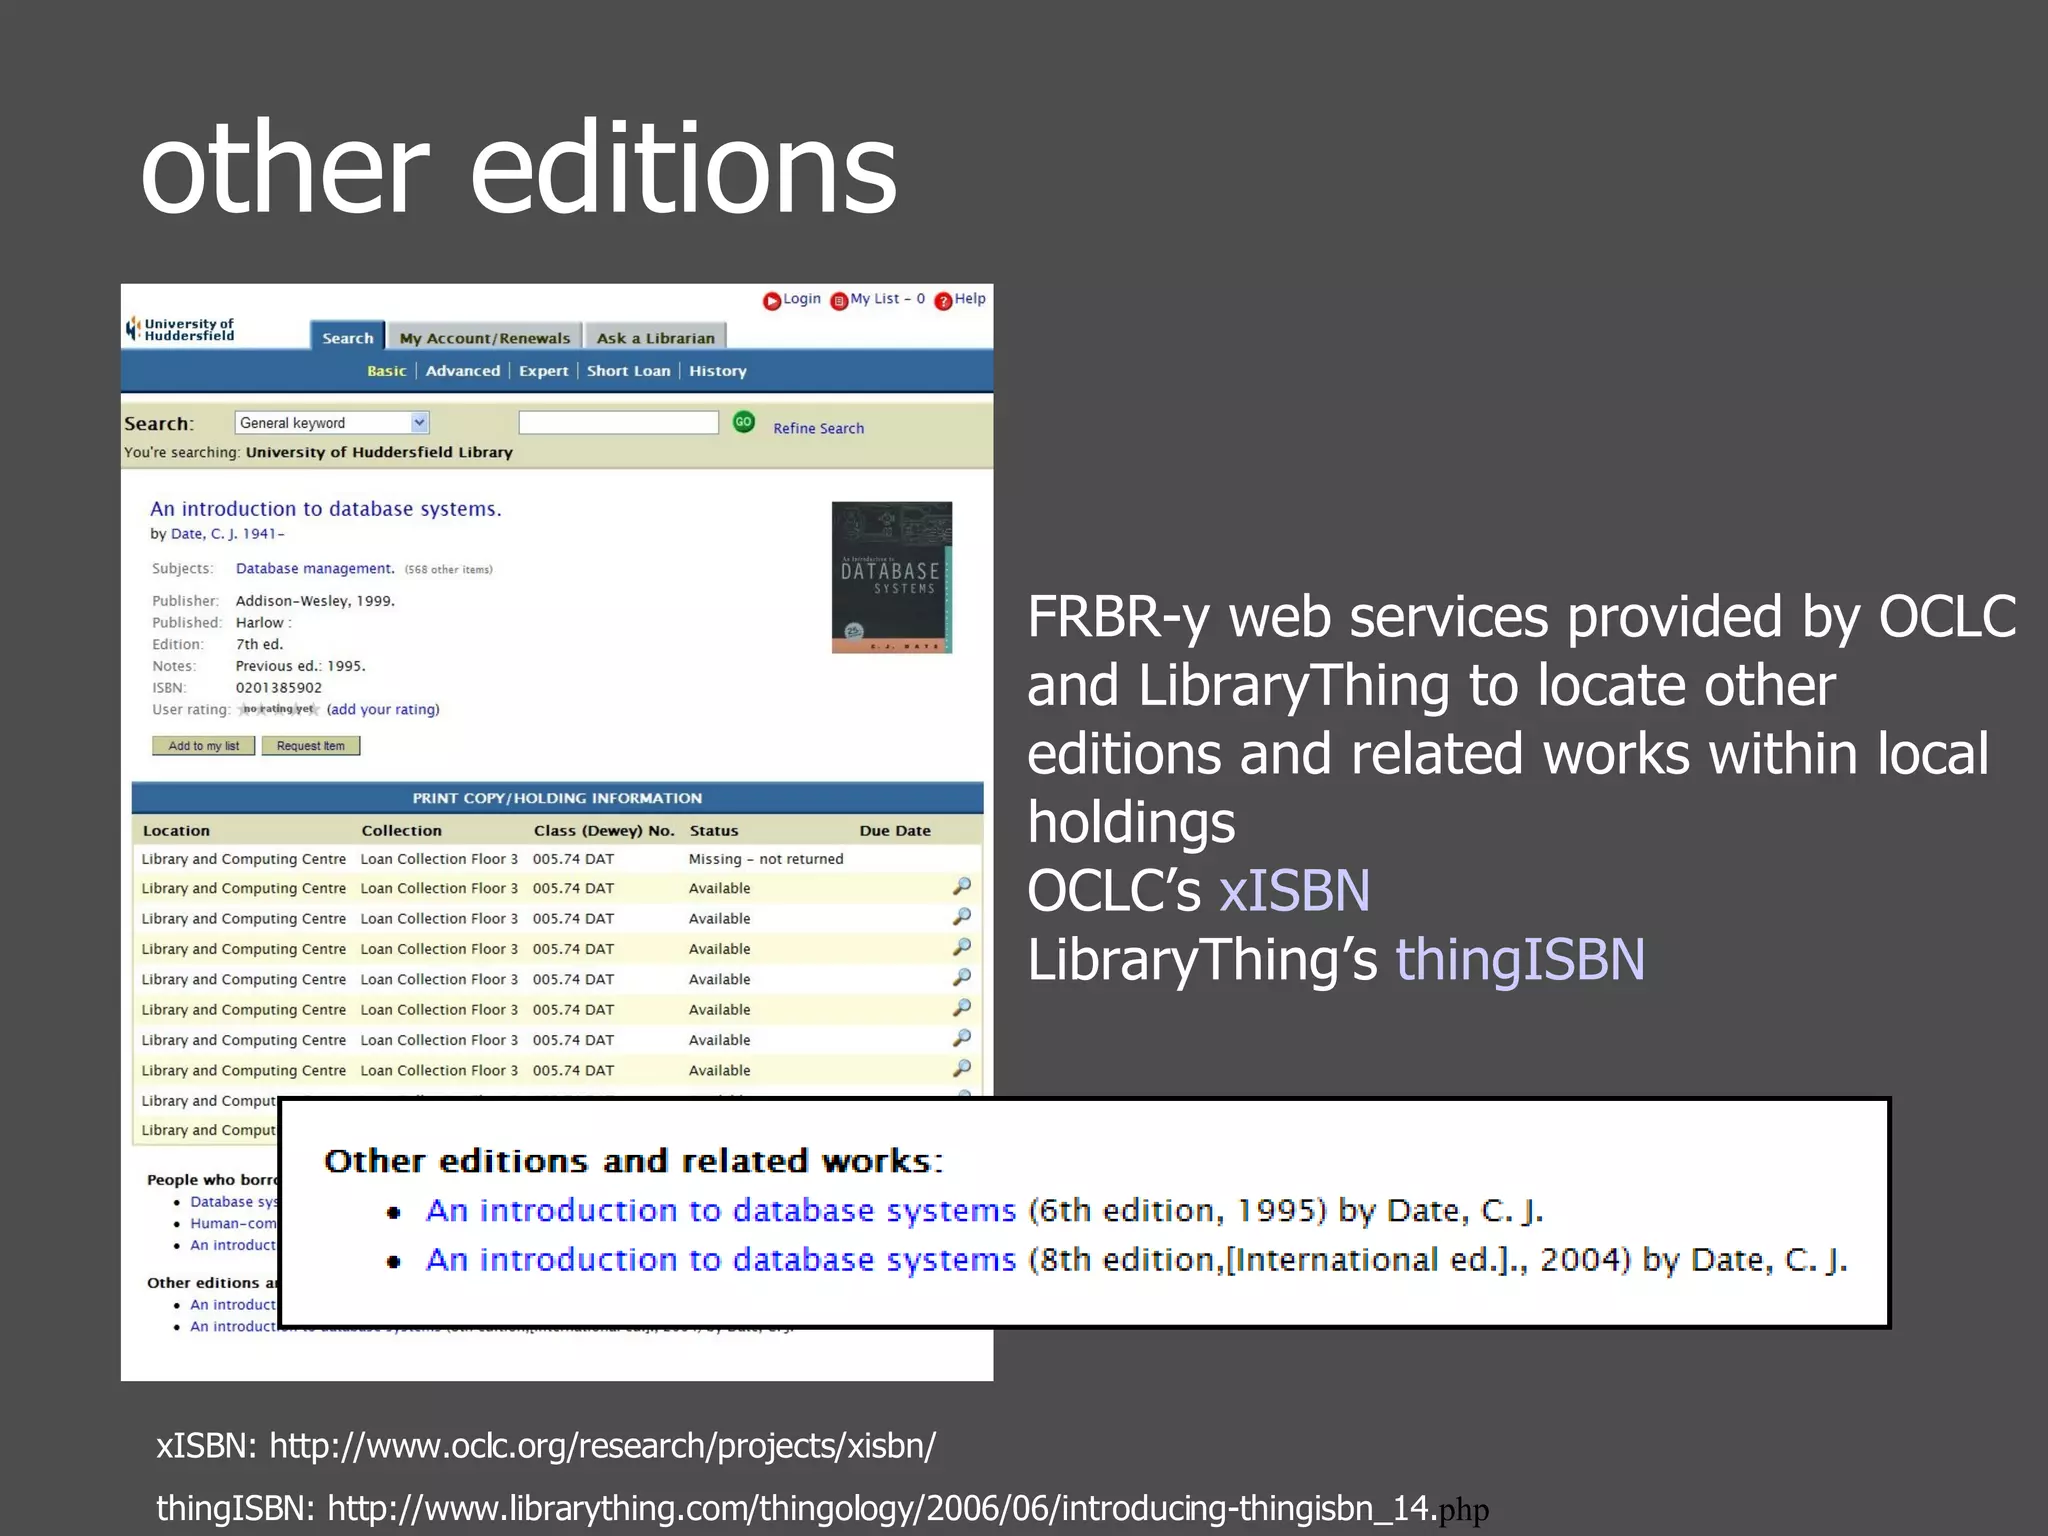Screen dimensions: 2048x1536
Task: Switch to Expert search mode
Action: pyautogui.click(x=543, y=371)
